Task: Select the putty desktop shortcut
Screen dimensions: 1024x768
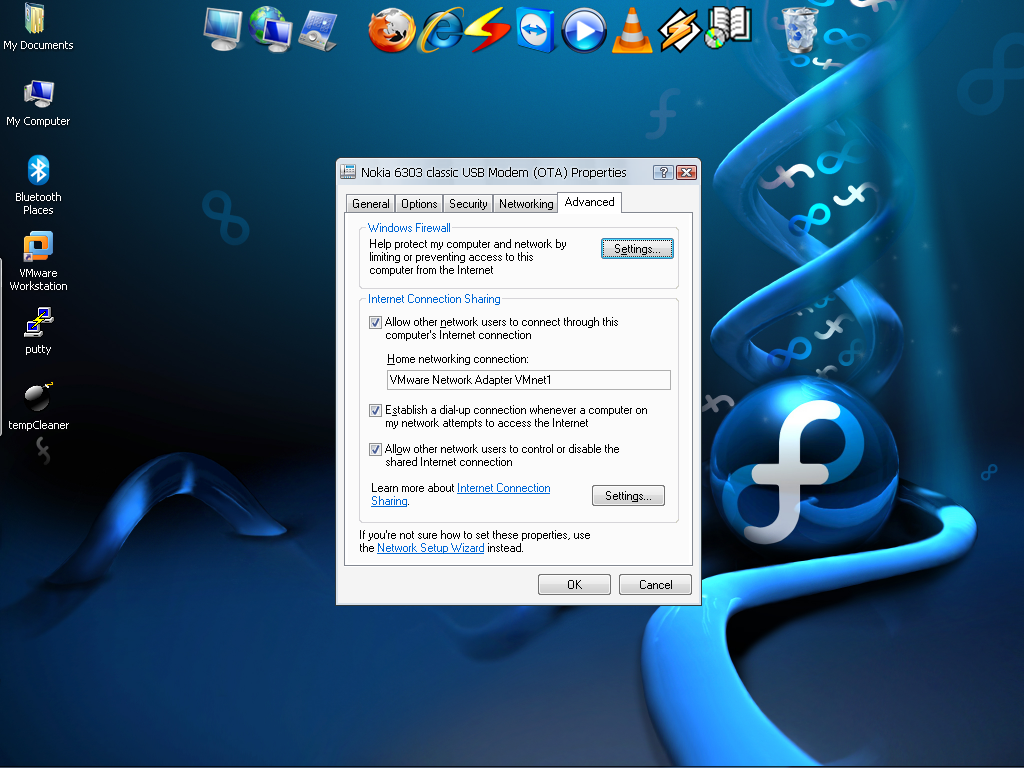Action: pyautogui.click(x=38, y=330)
